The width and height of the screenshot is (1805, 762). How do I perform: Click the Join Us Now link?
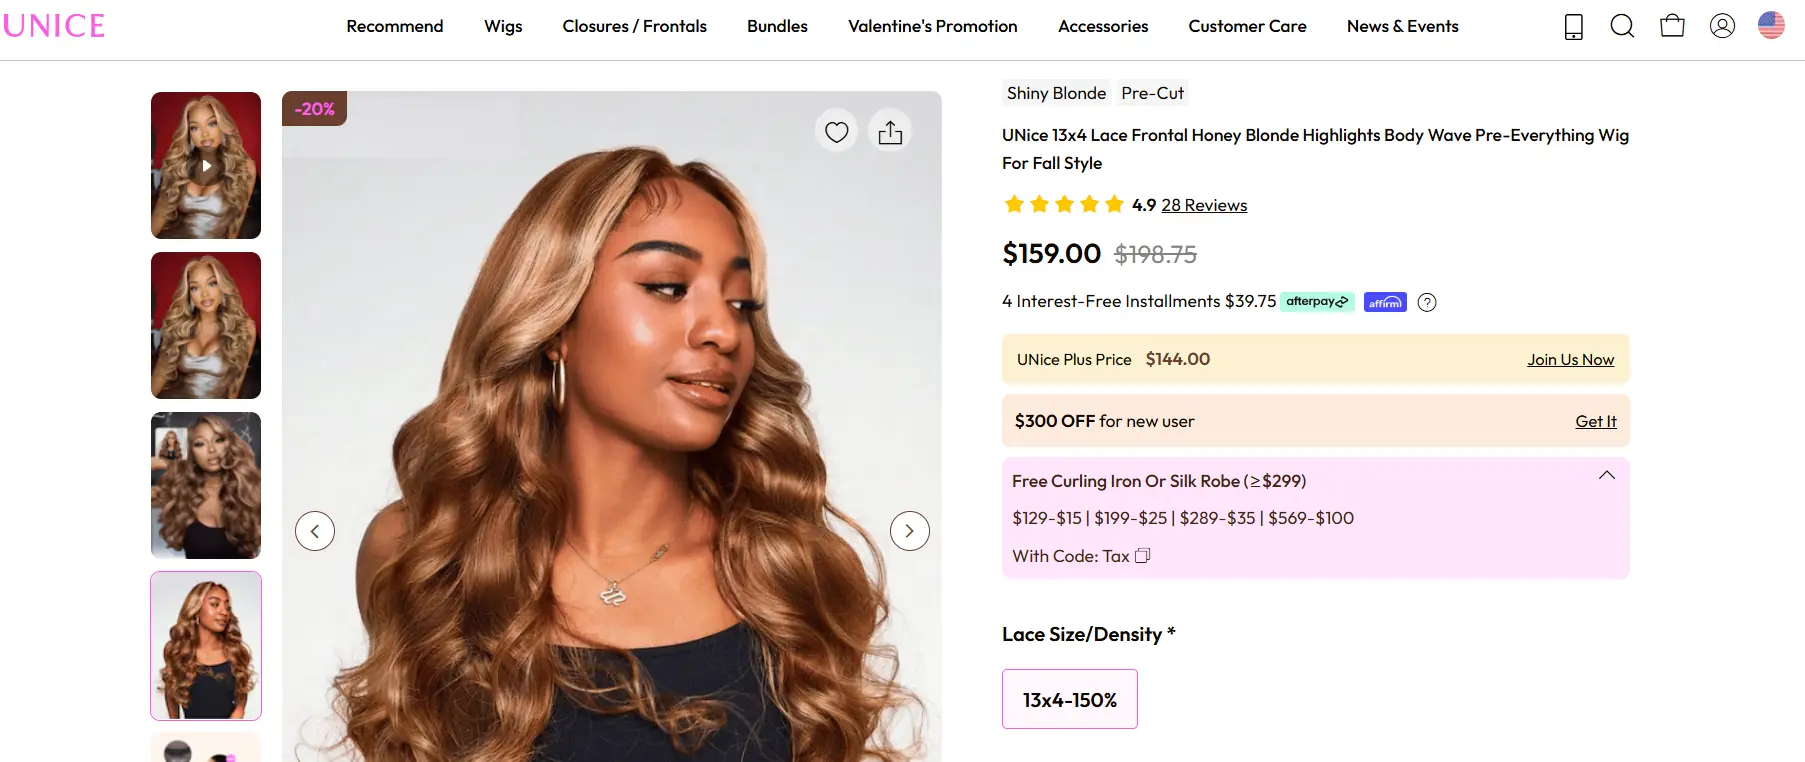click(1570, 360)
